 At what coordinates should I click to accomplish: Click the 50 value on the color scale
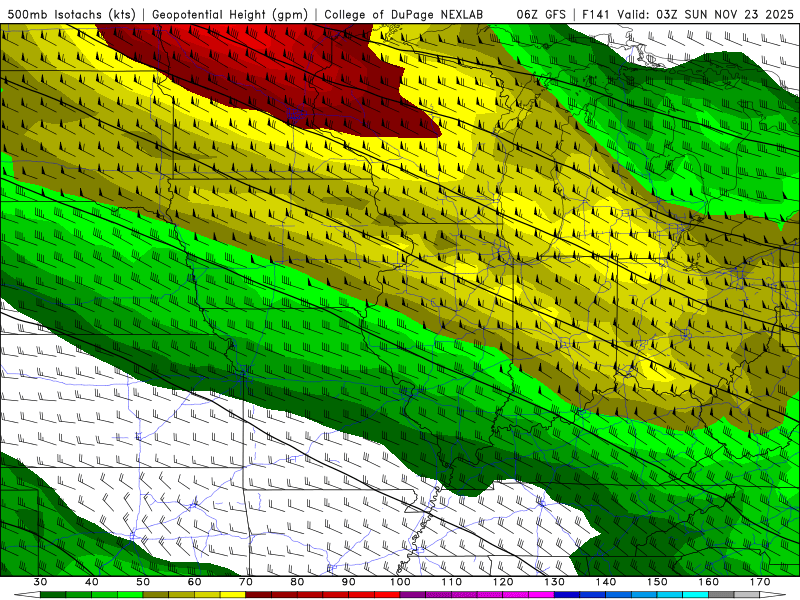pyautogui.click(x=143, y=582)
